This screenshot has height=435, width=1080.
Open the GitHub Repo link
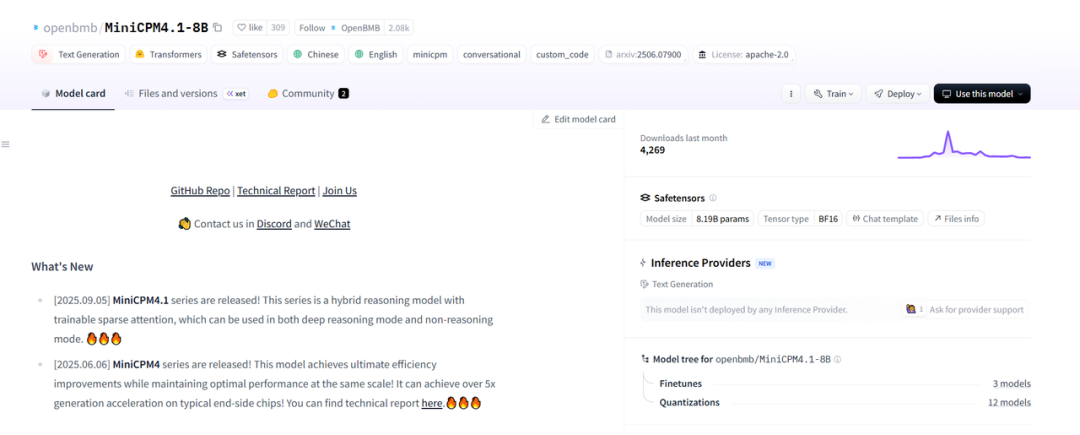click(200, 190)
